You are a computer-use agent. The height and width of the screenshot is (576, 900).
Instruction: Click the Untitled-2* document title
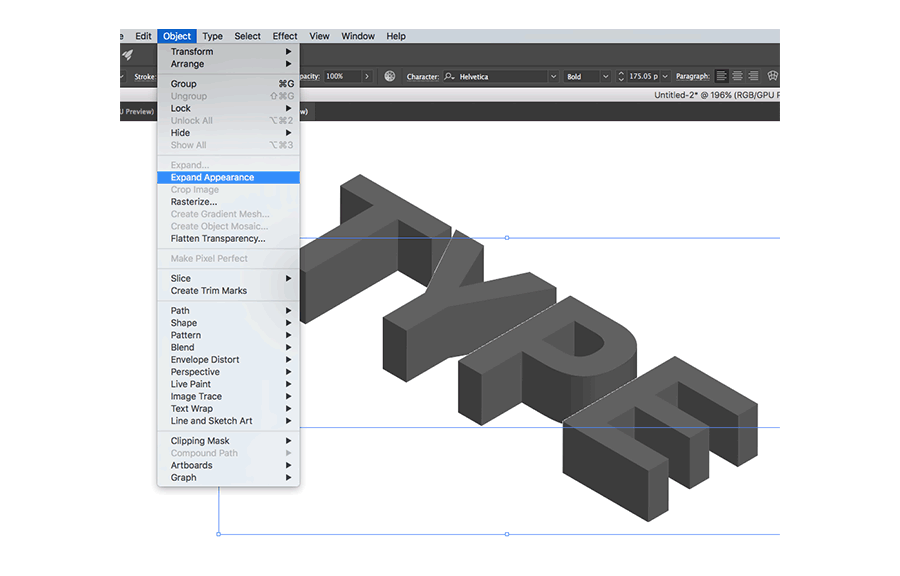pyautogui.click(x=717, y=95)
